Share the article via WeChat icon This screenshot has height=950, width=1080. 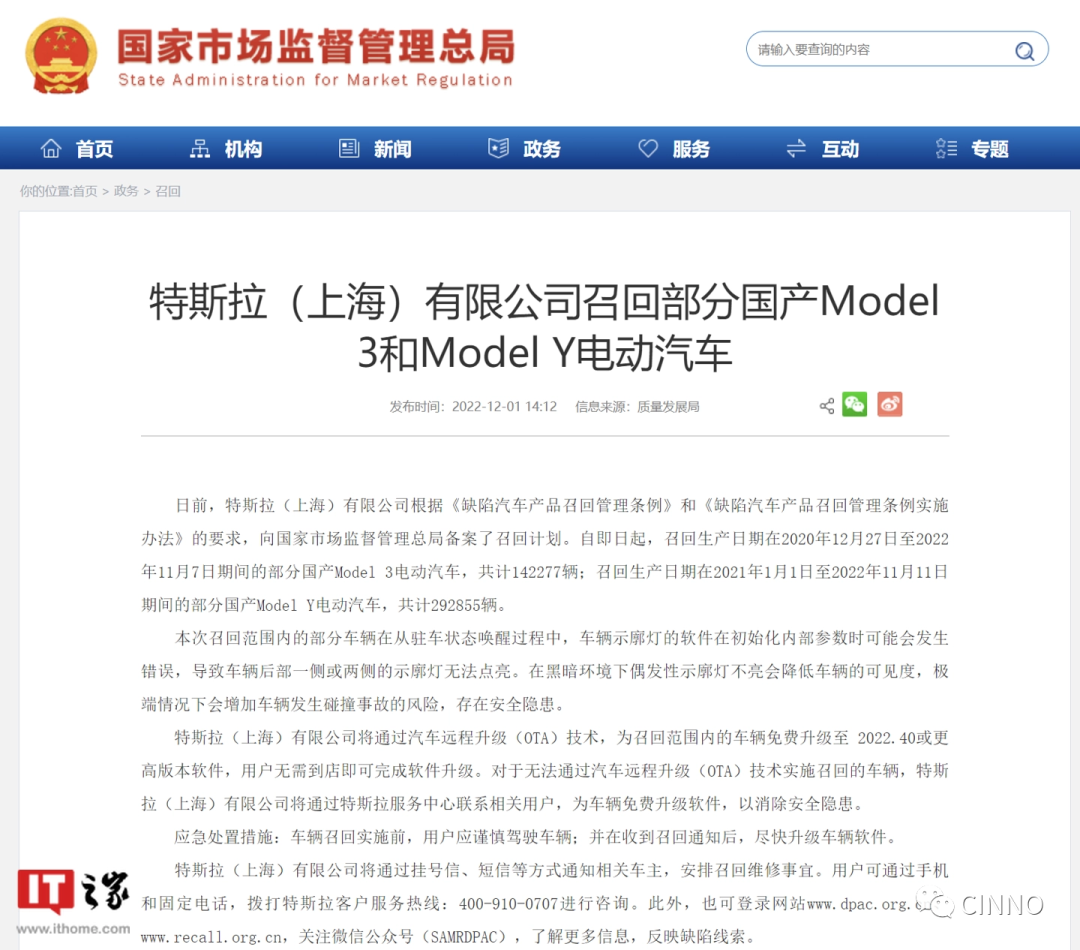click(855, 404)
